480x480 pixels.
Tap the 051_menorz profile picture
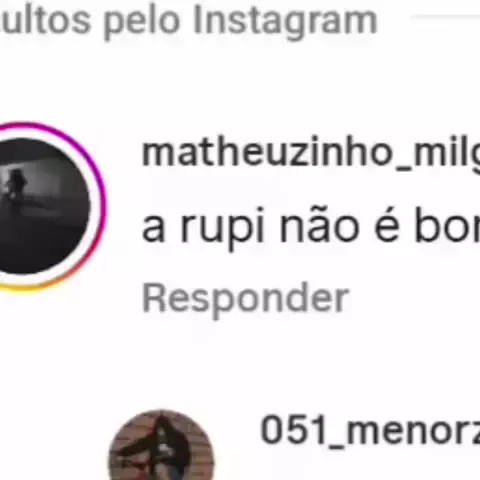[161, 445]
